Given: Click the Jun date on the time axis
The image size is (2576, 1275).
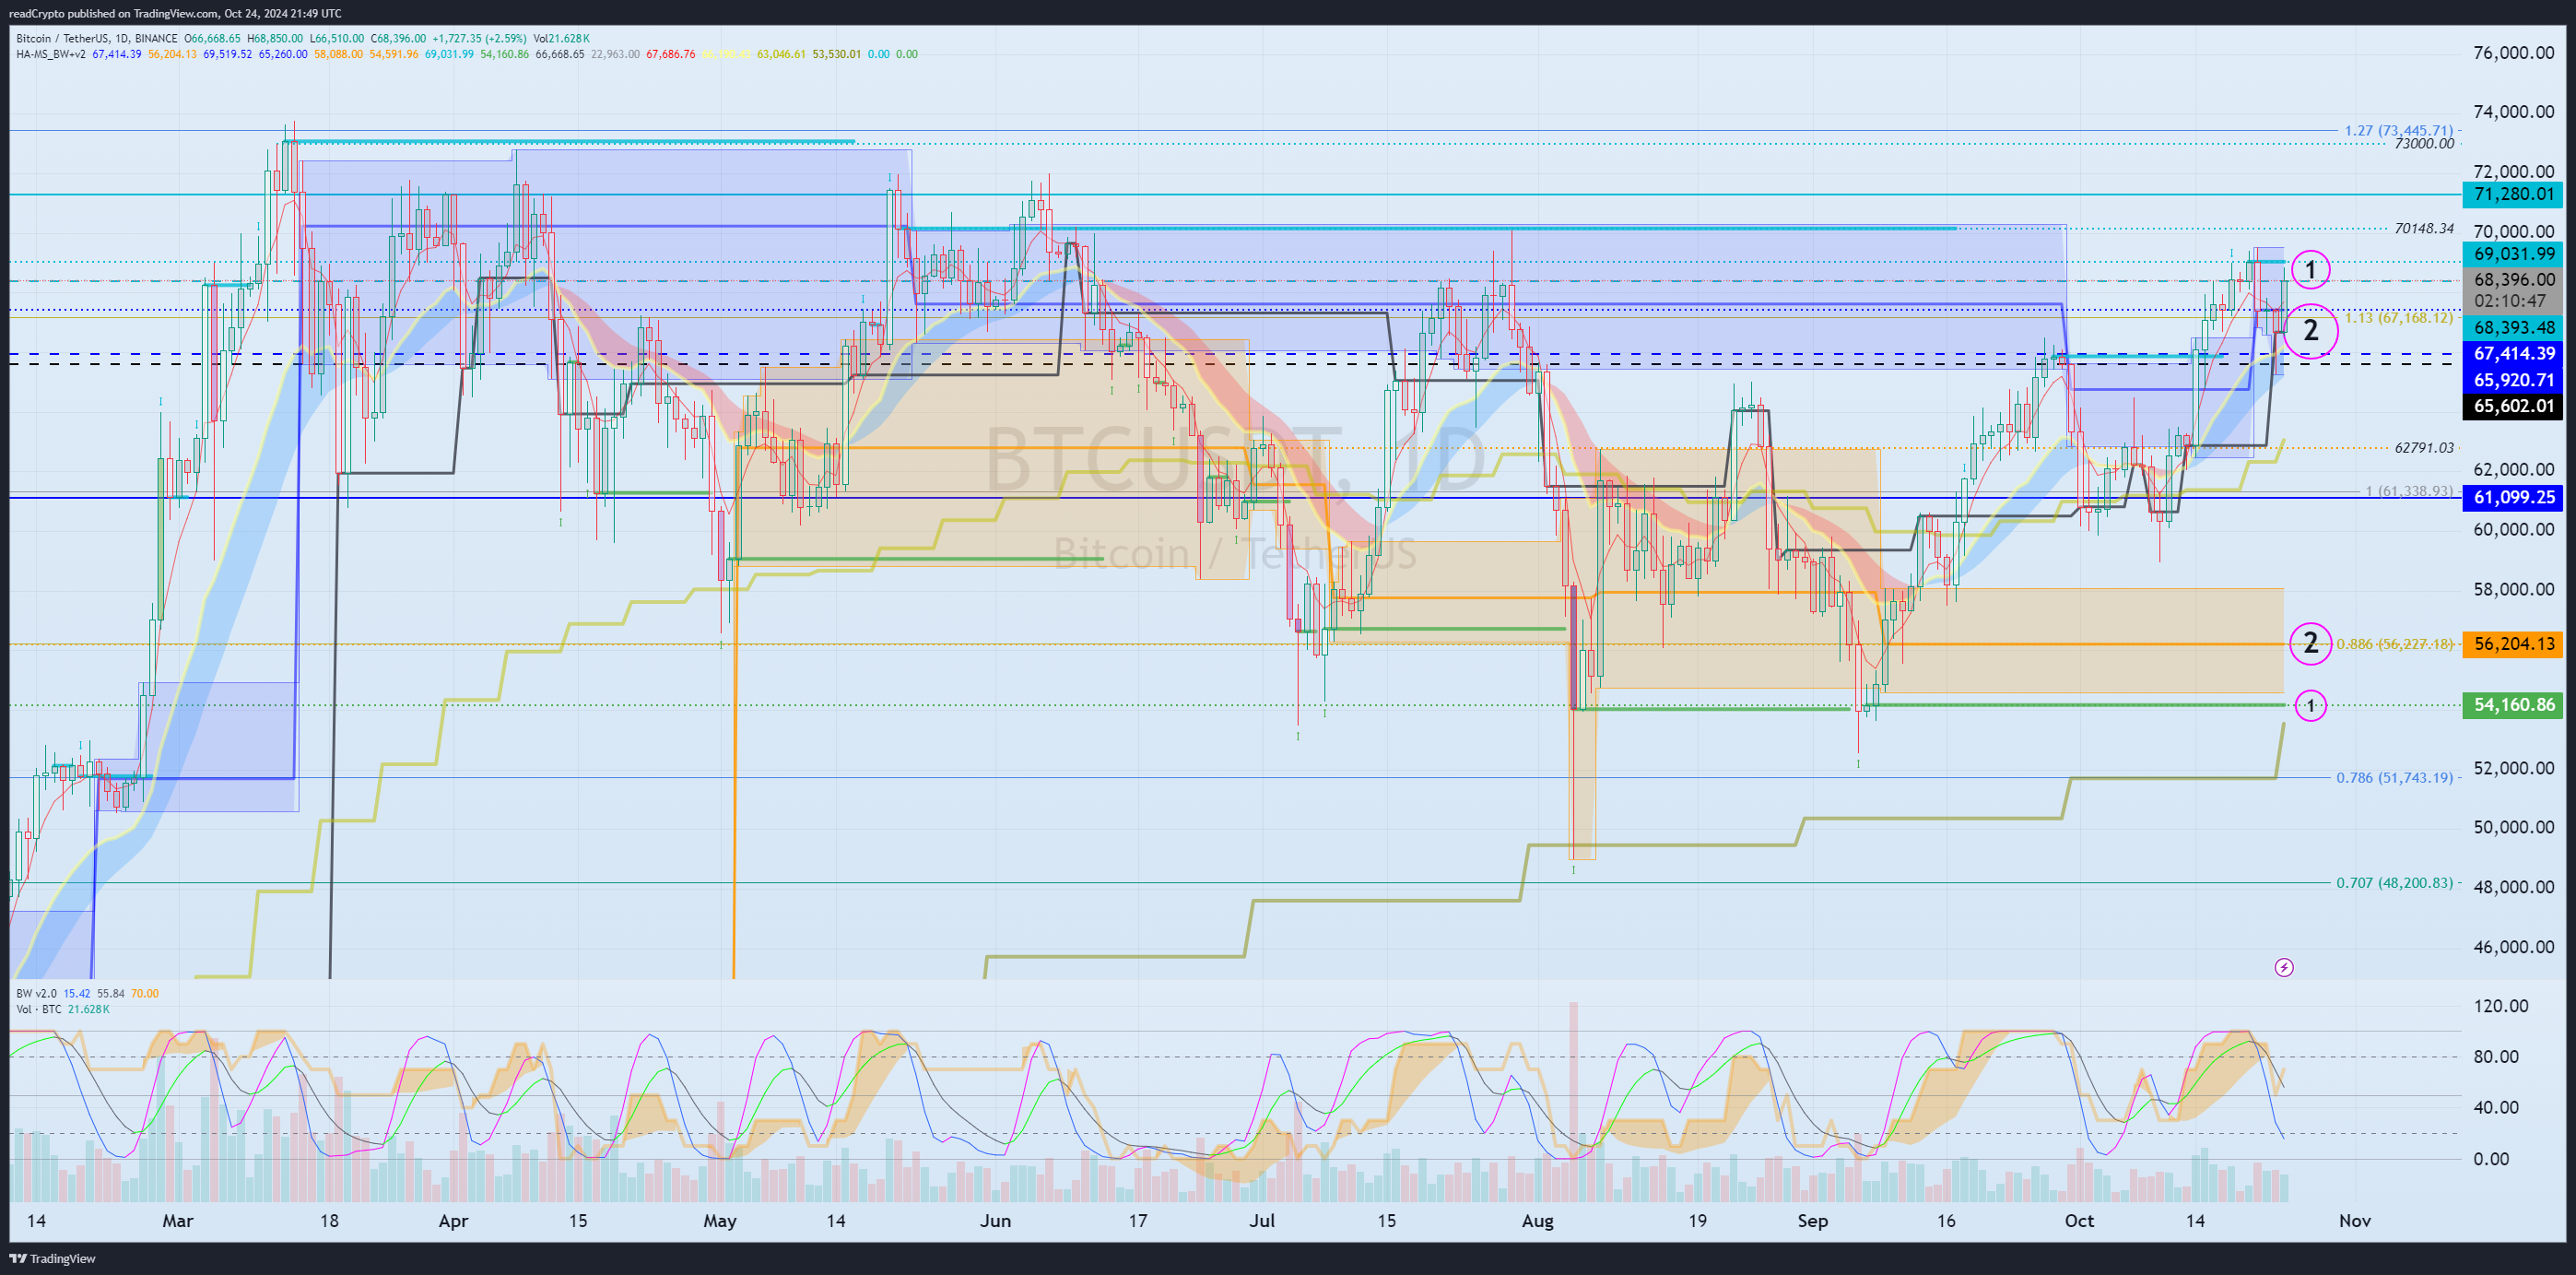Looking at the screenshot, I should [x=996, y=1221].
